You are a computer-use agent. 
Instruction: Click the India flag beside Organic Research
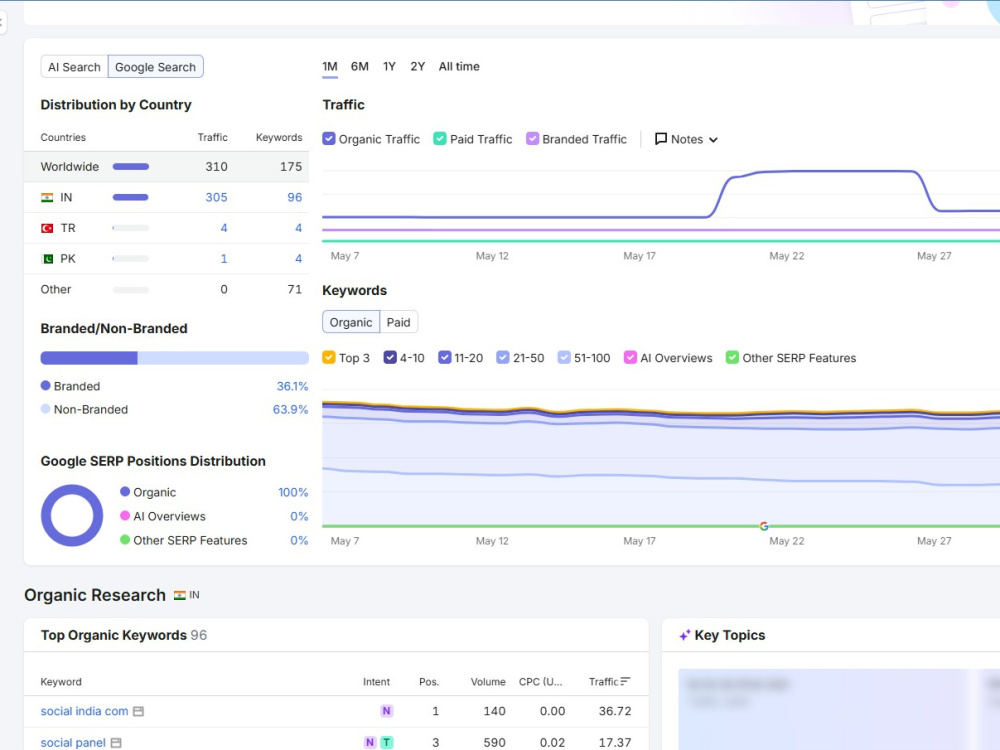point(180,595)
